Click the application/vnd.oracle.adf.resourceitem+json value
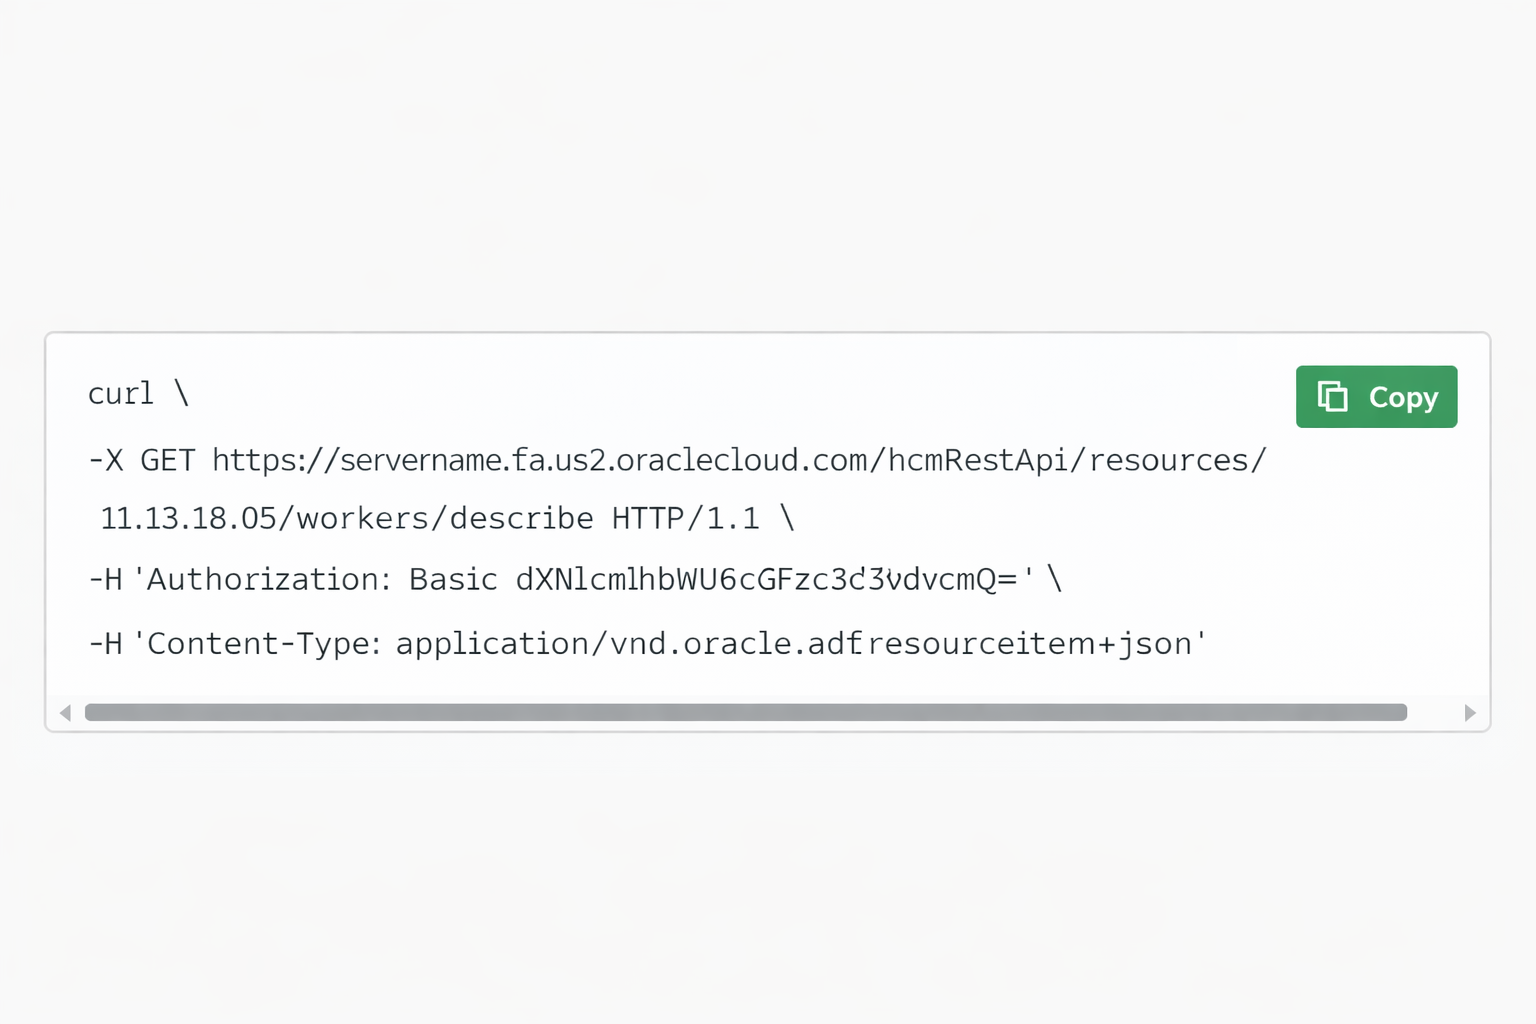 coord(794,644)
